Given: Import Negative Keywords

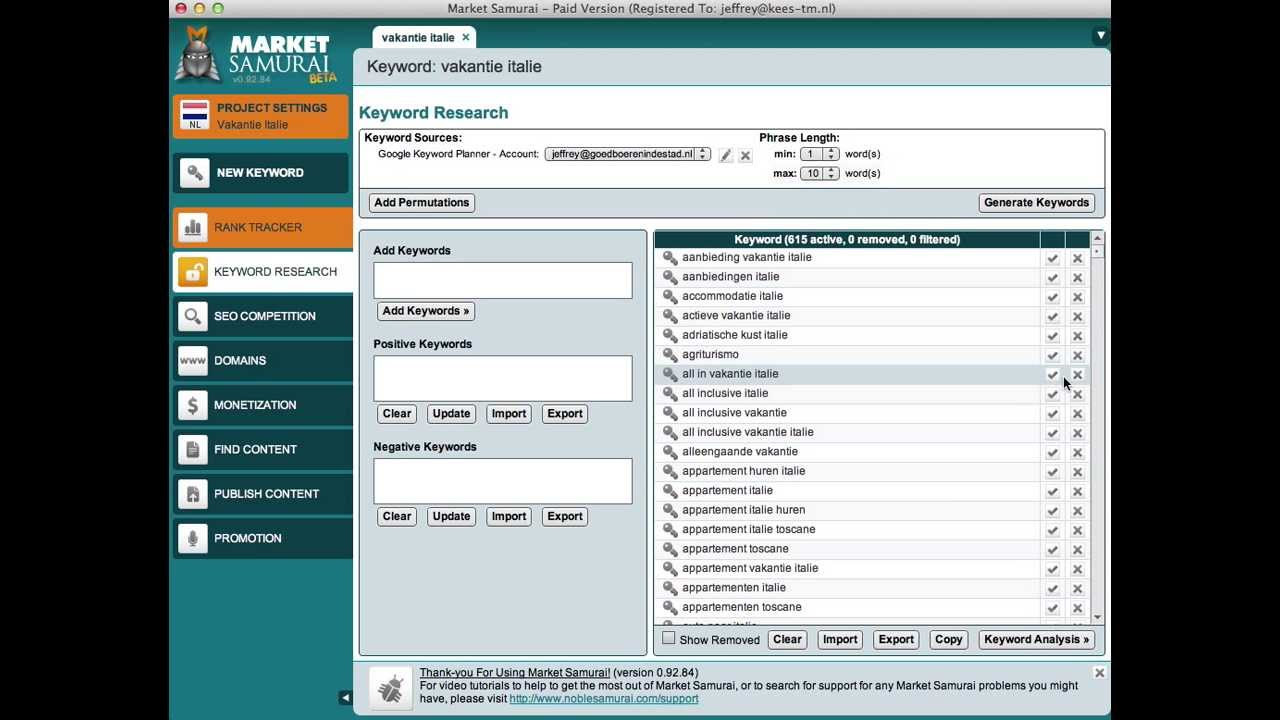Looking at the screenshot, I should point(508,517).
